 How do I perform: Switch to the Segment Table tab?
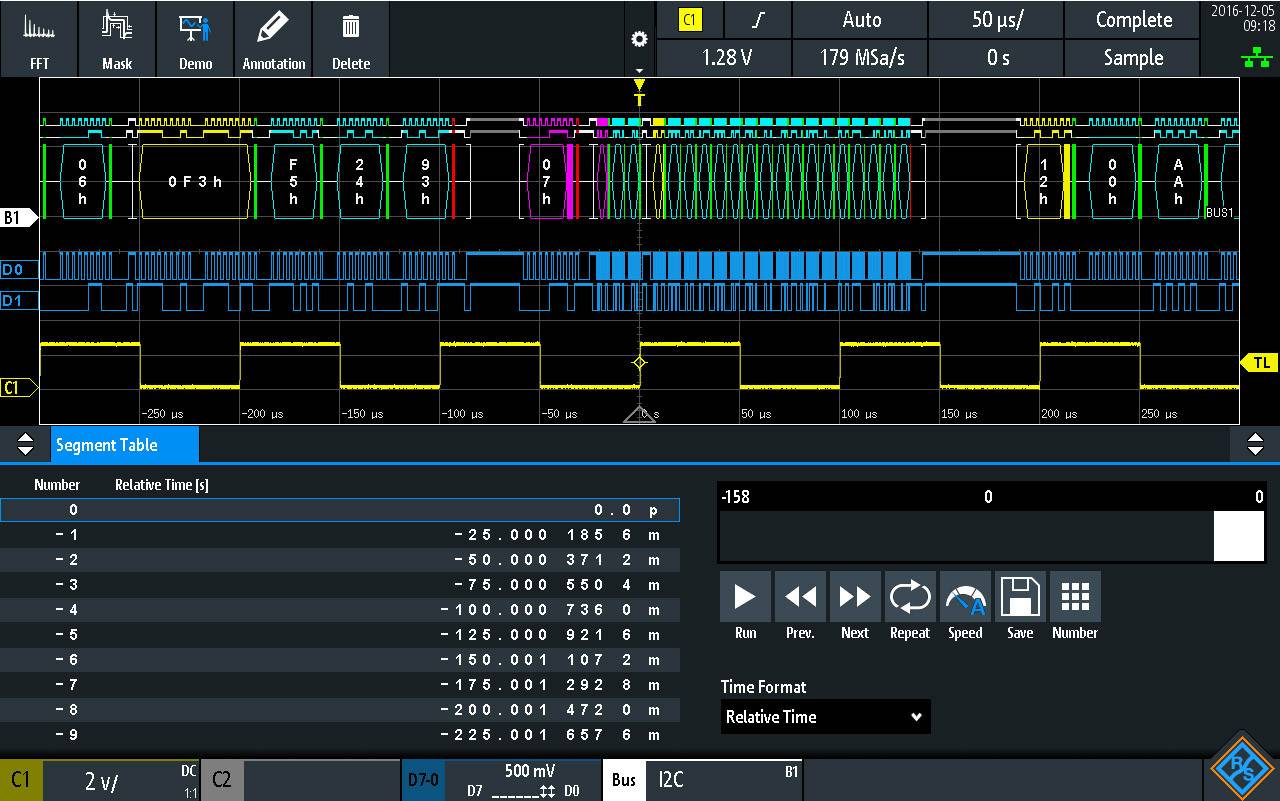tap(124, 444)
